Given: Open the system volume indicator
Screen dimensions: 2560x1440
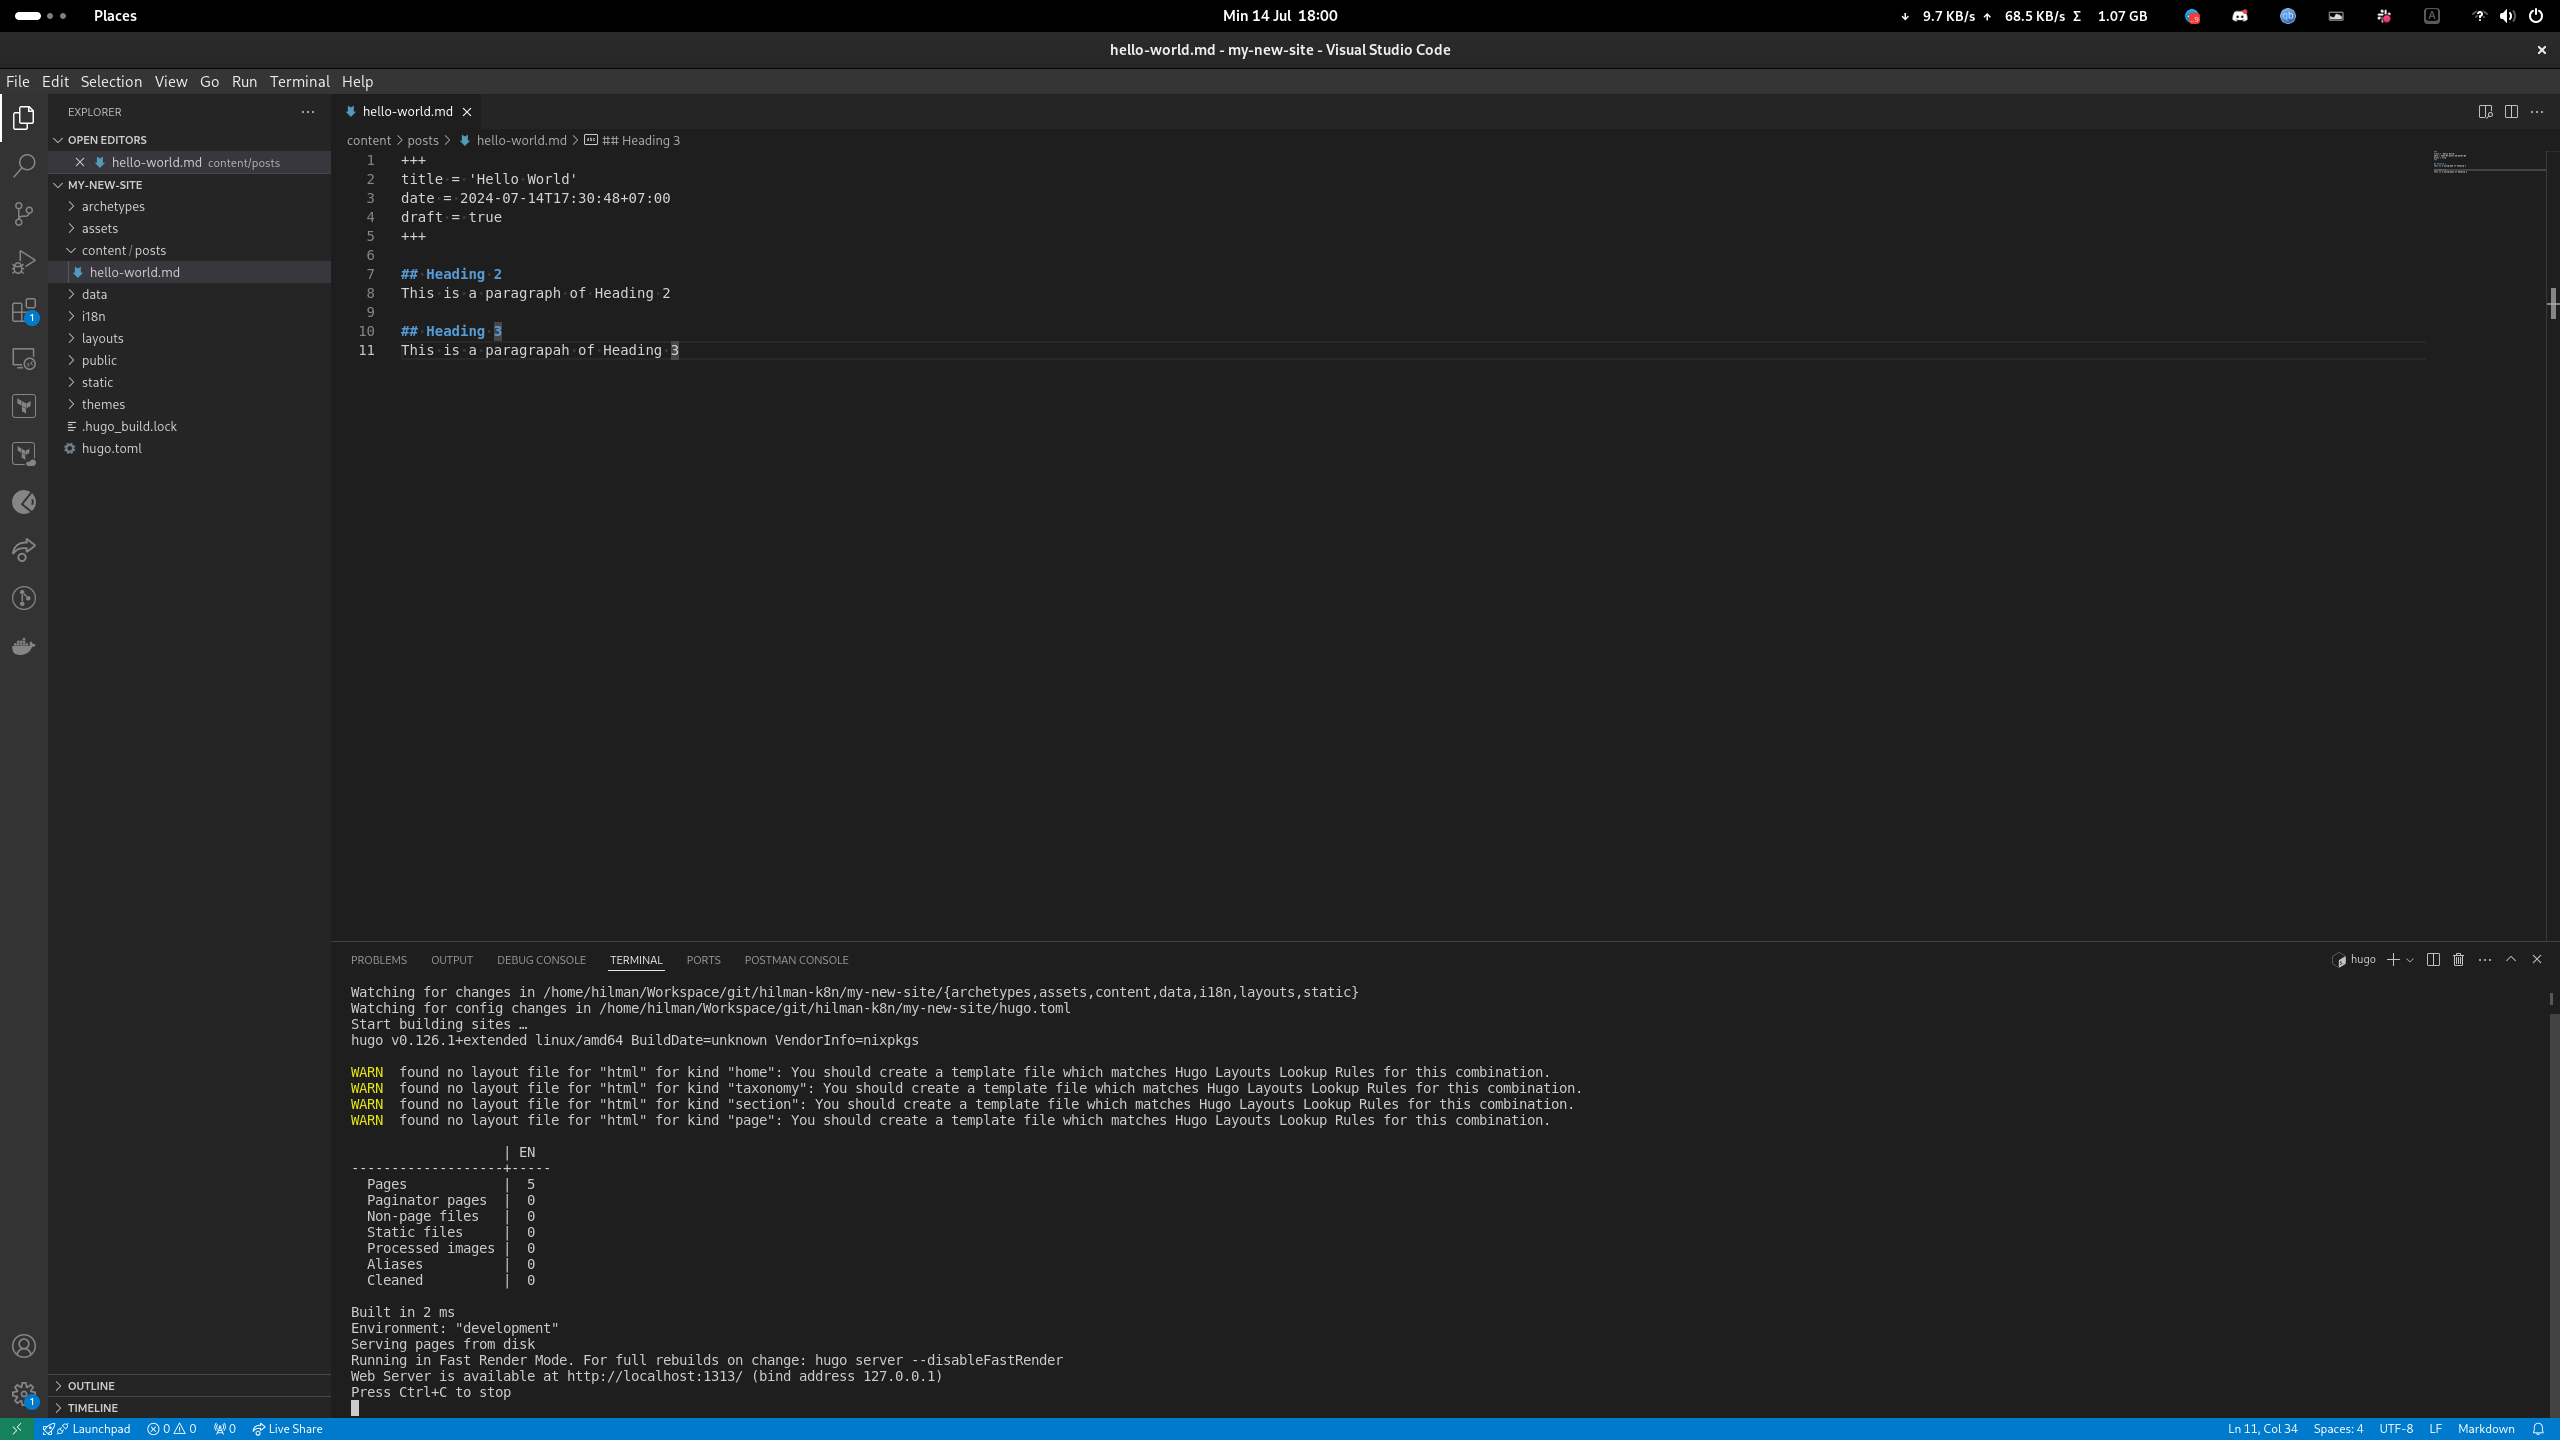Looking at the screenshot, I should [2507, 16].
